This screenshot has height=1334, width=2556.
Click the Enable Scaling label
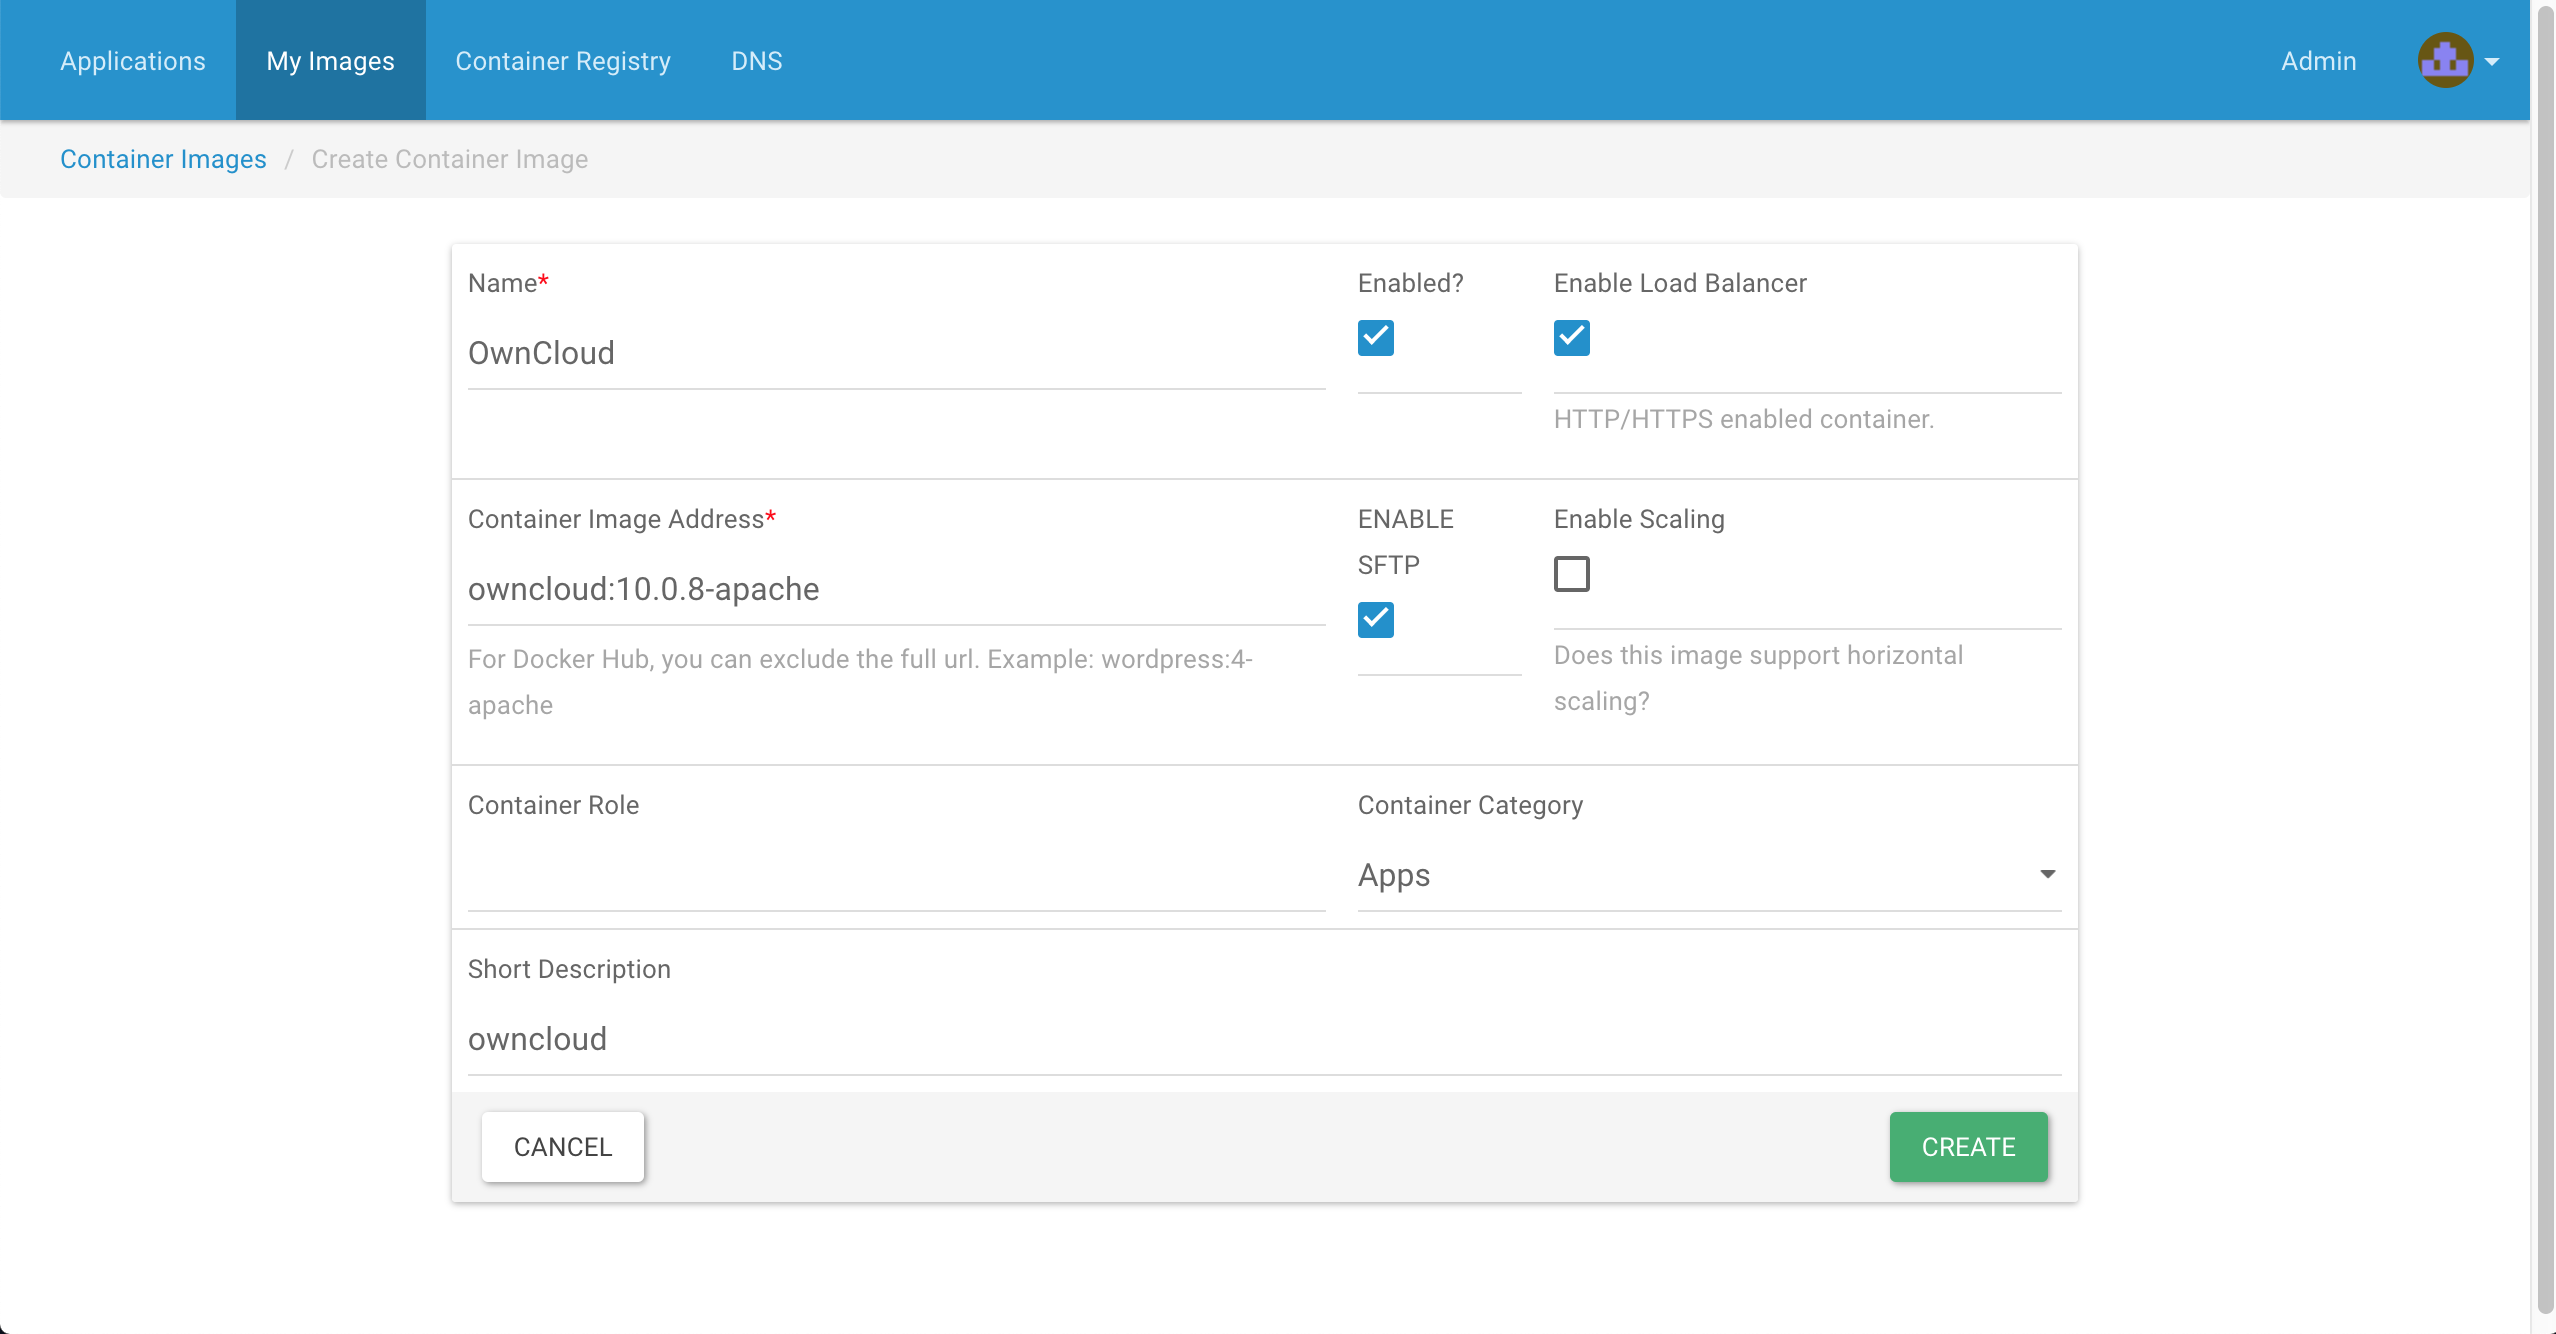point(1639,519)
